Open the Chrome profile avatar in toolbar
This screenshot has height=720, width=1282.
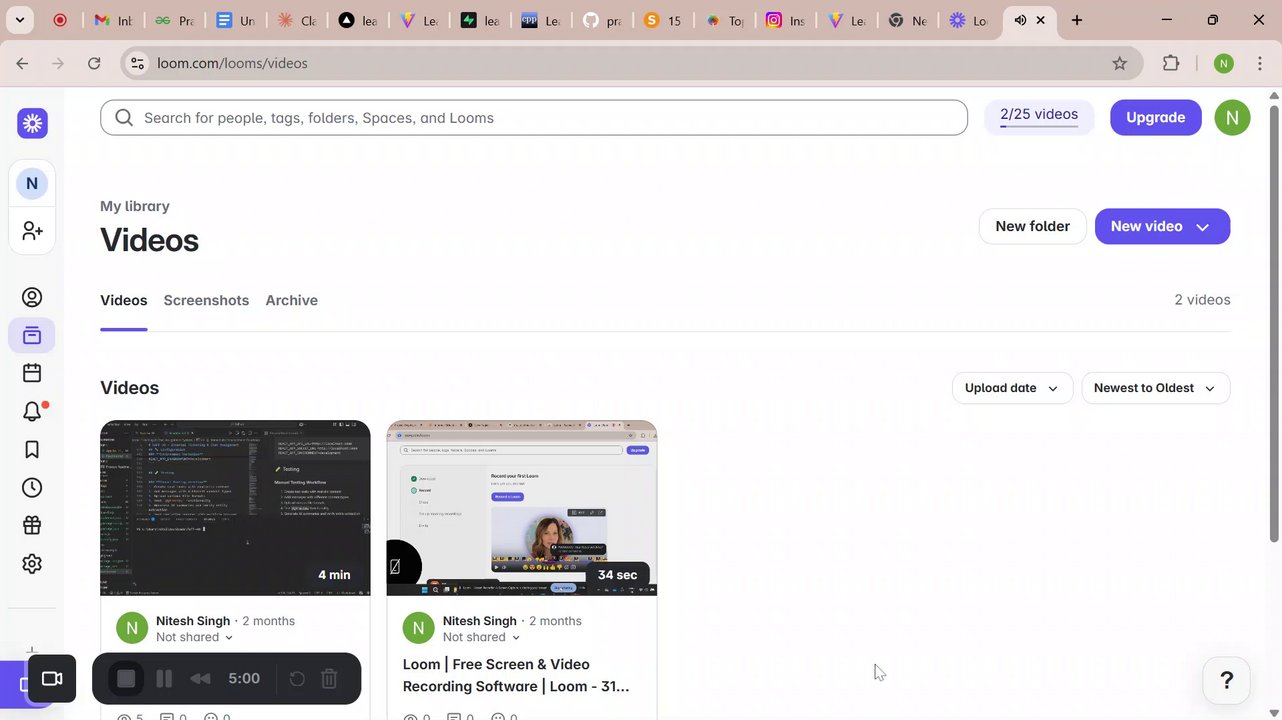click(1223, 63)
